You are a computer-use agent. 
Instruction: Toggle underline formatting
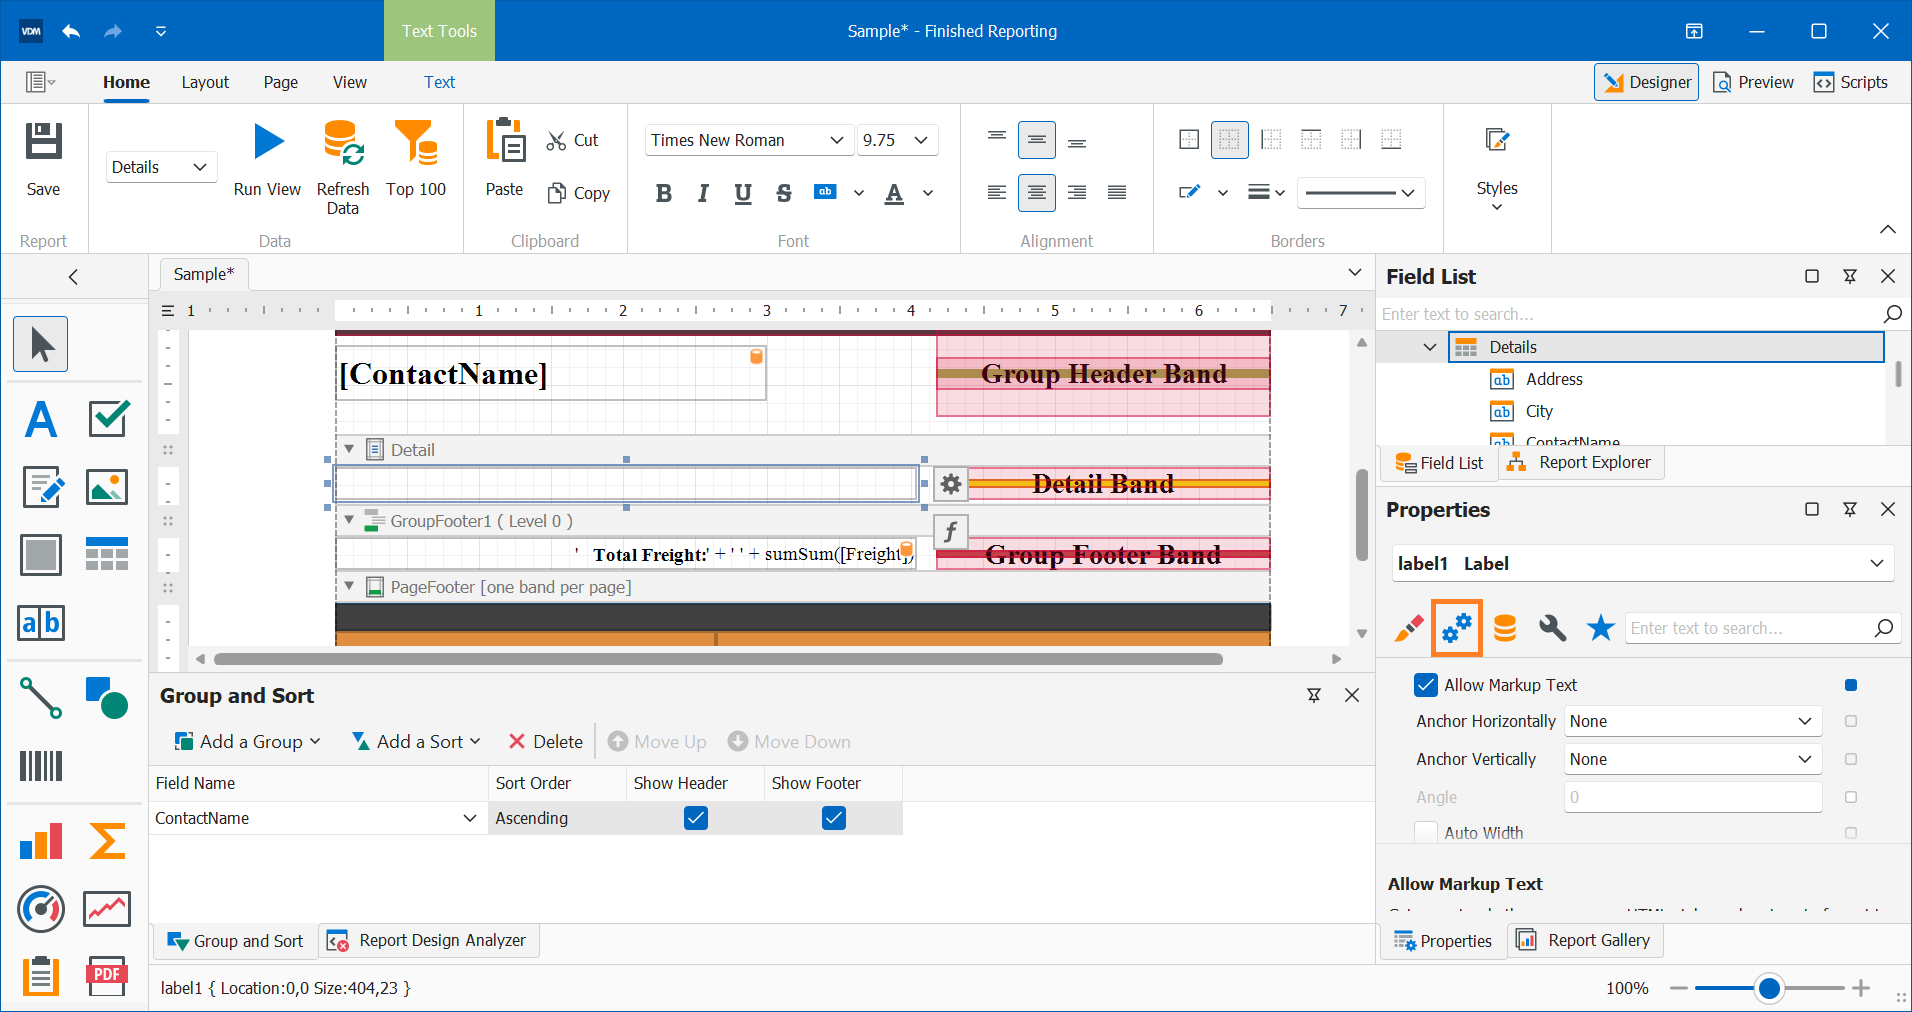pyautogui.click(x=743, y=193)
